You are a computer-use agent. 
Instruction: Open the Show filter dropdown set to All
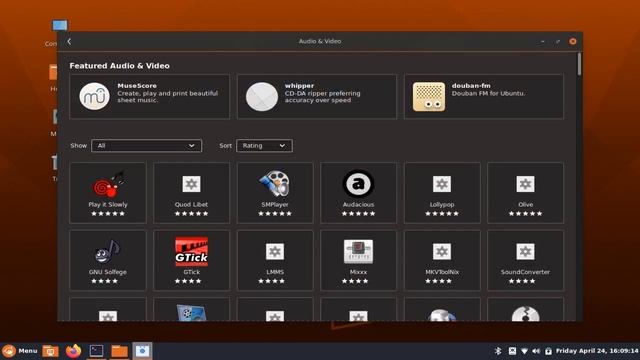click(147, 146)
